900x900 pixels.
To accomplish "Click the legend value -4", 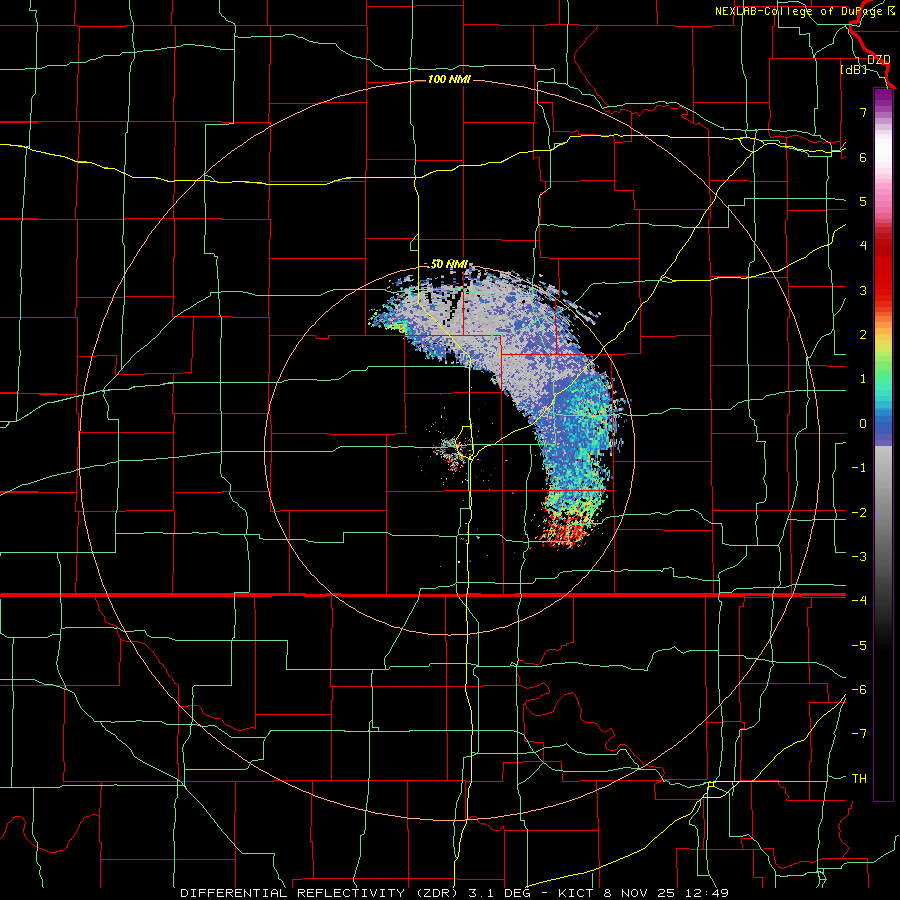I will pyautogui.click(x=859, y=601).
